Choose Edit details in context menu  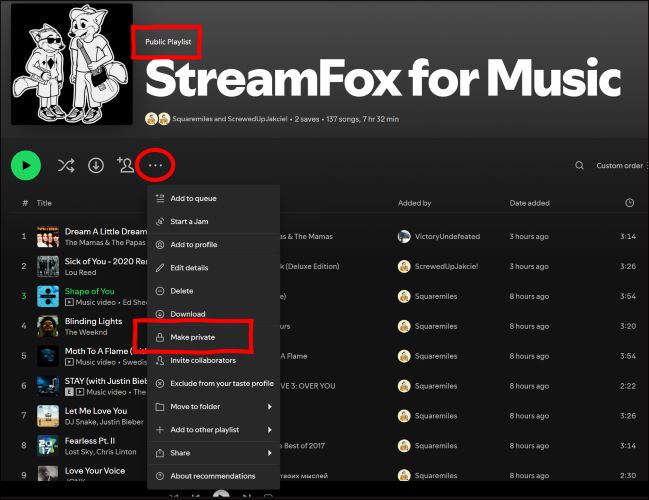[214, 268]
